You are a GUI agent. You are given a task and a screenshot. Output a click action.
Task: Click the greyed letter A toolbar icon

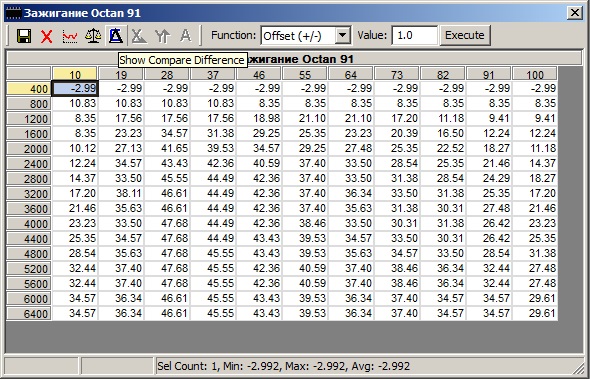click(x=186, y=36)
